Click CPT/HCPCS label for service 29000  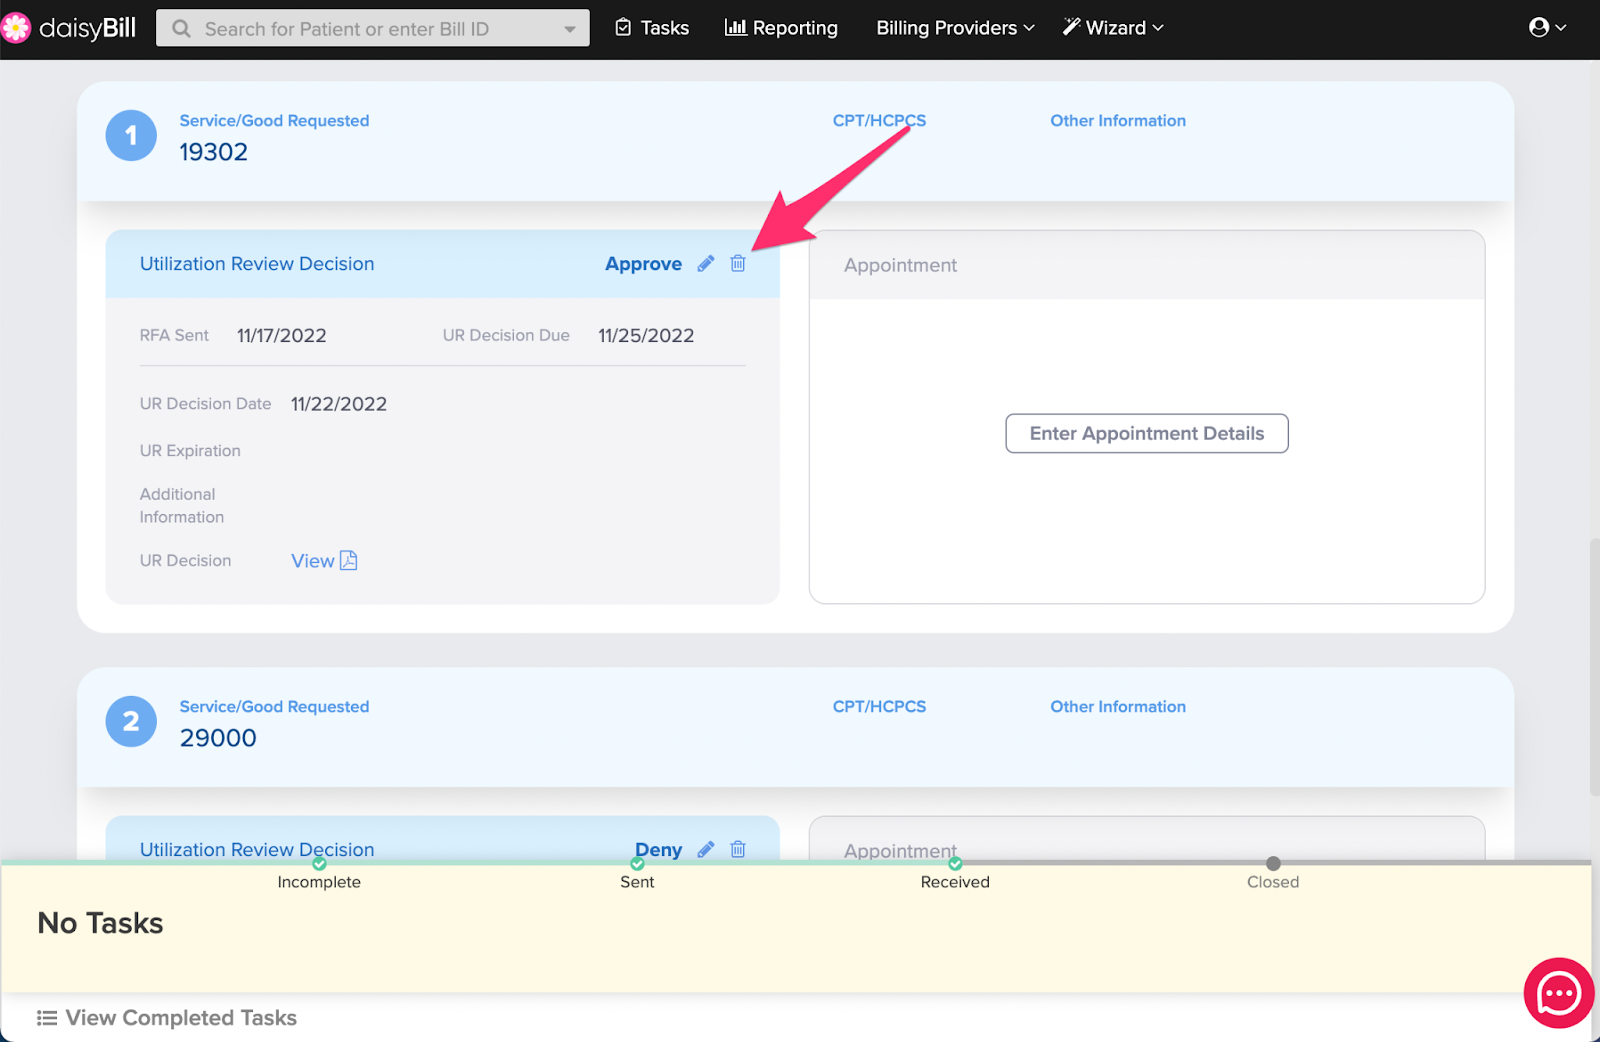pyautogui.click(x=879, y=706)
